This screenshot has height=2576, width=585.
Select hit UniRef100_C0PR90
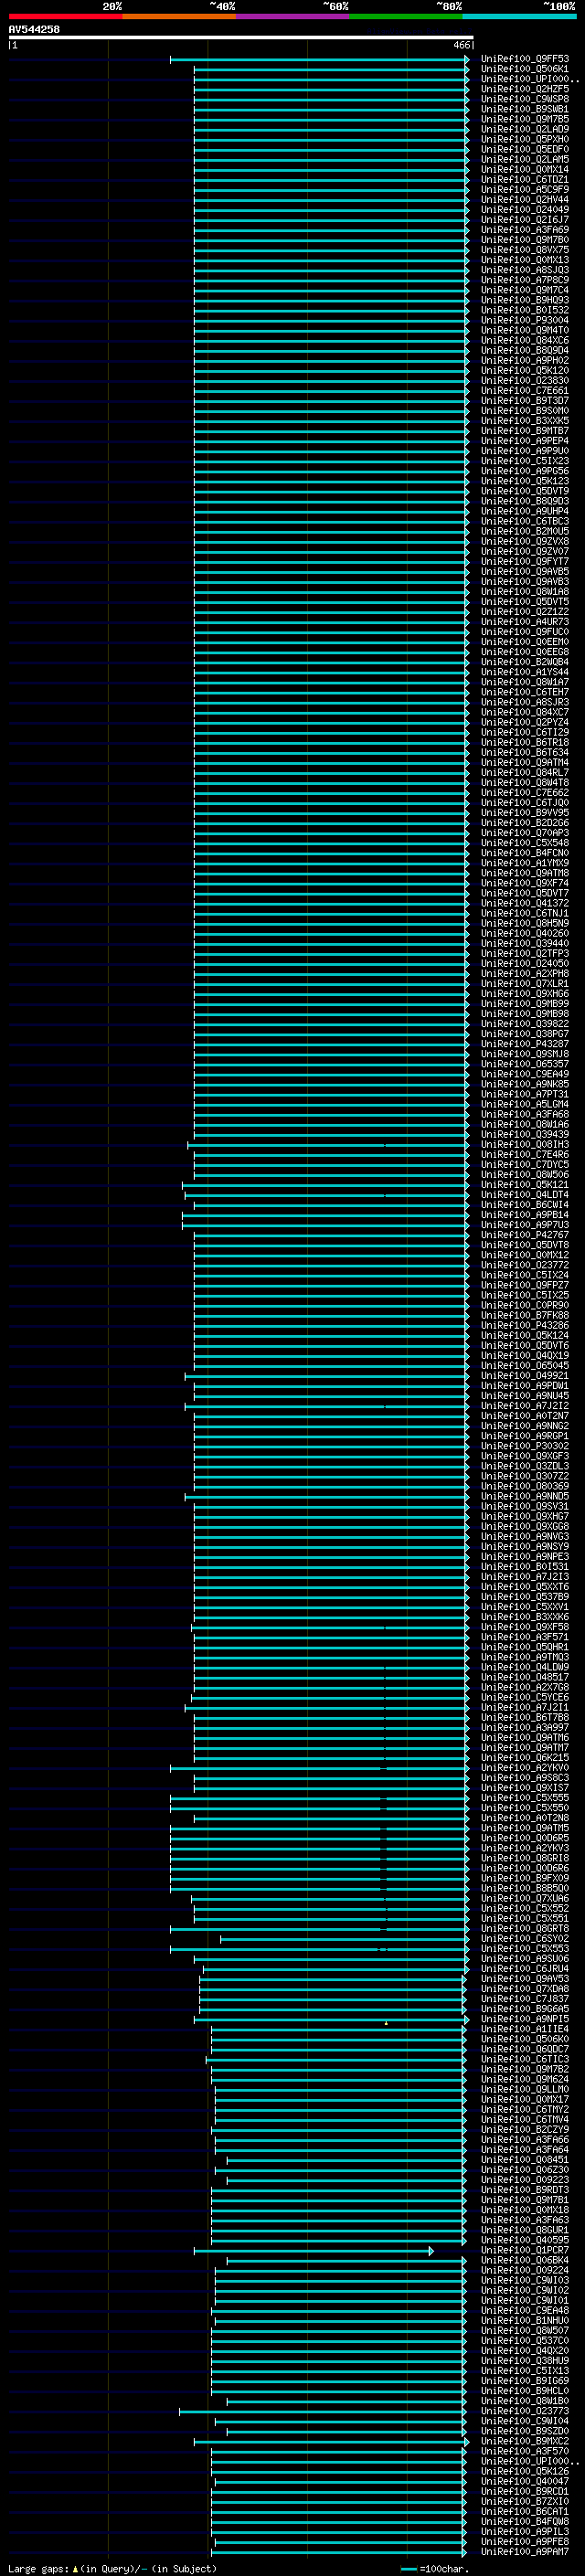point(524,1305)
